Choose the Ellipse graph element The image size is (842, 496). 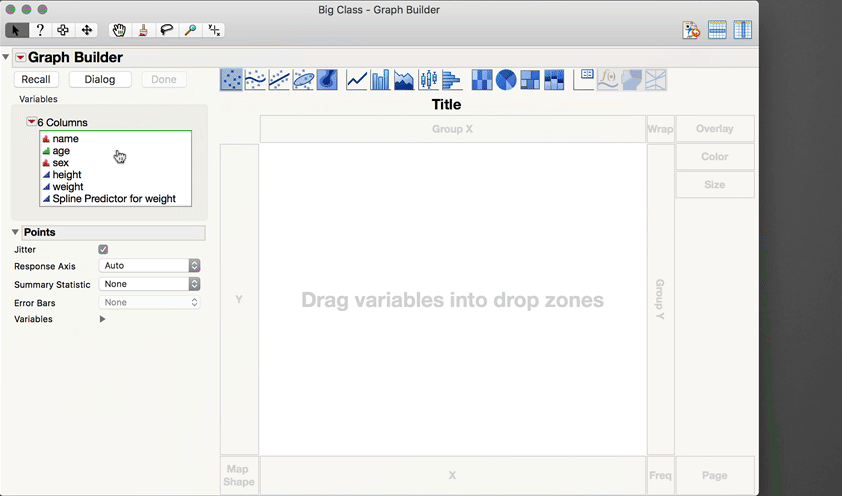click(x=303, y=80)
